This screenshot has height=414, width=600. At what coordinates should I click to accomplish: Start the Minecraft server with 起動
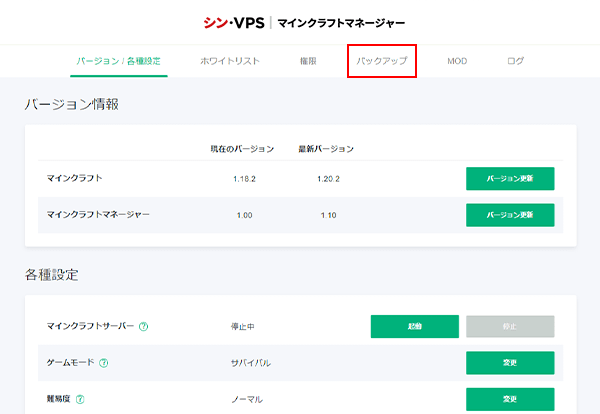(415, 326)
